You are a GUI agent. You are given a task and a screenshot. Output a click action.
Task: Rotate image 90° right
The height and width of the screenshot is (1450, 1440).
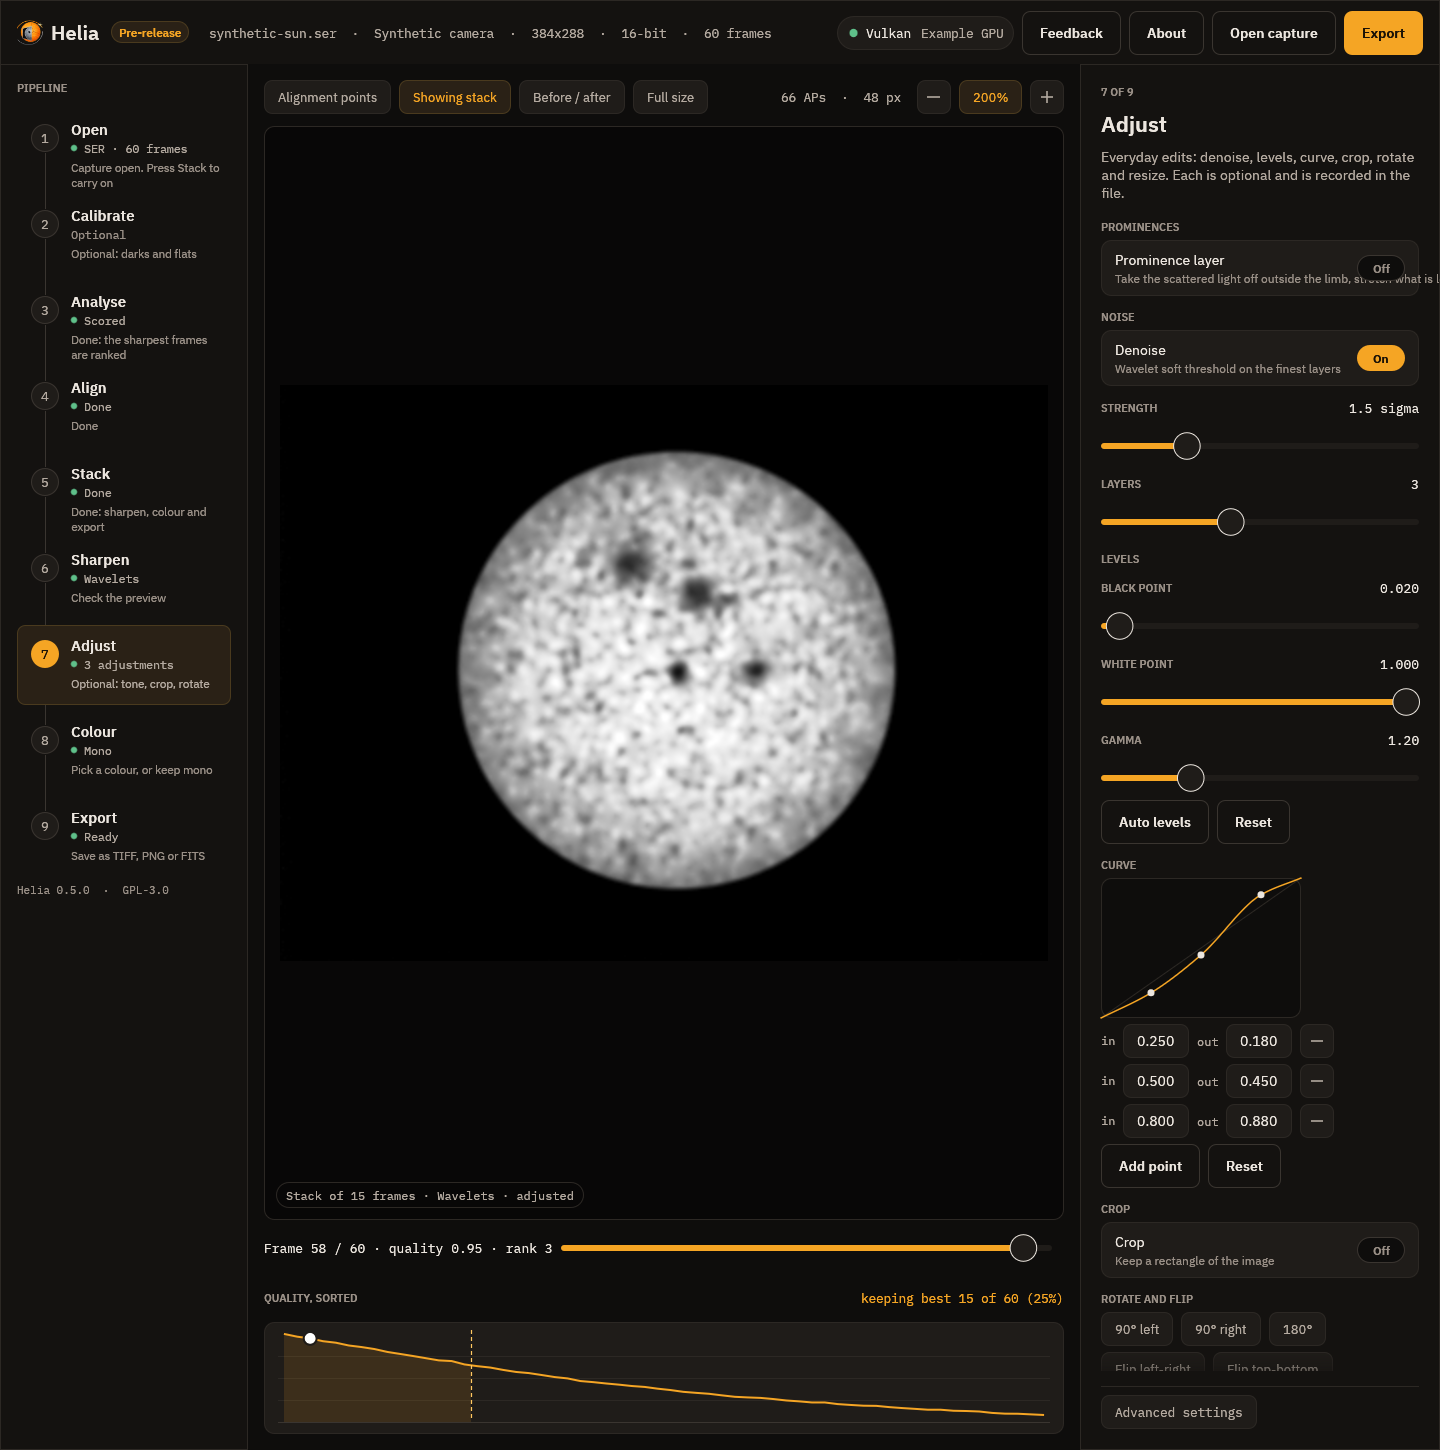coord(1221,1329)
